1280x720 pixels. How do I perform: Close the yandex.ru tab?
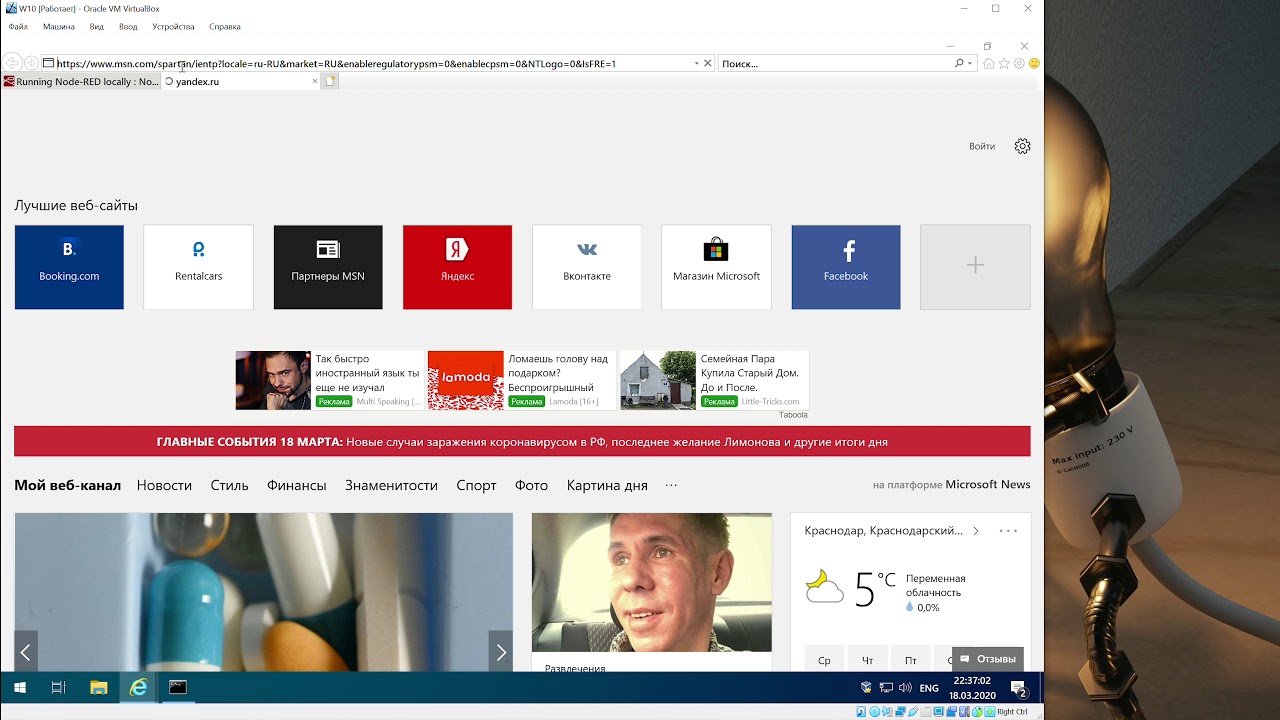click(x=315, y=82)
